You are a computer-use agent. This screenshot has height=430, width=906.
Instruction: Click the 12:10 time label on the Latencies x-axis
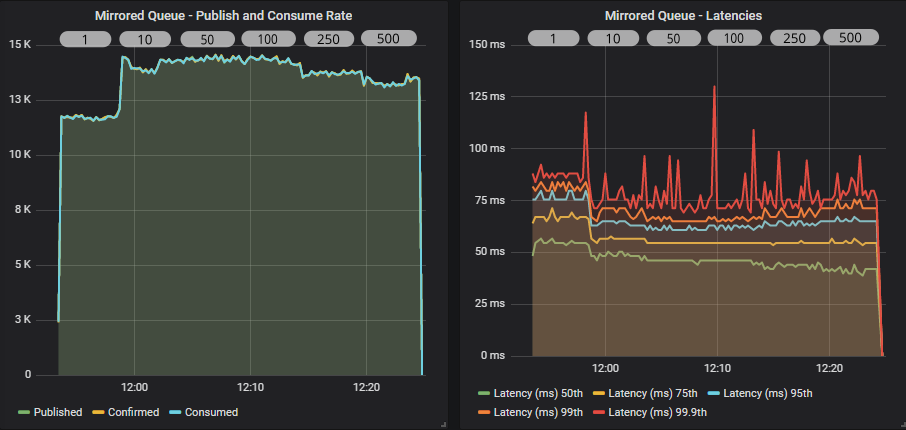(x=719, y=369)
